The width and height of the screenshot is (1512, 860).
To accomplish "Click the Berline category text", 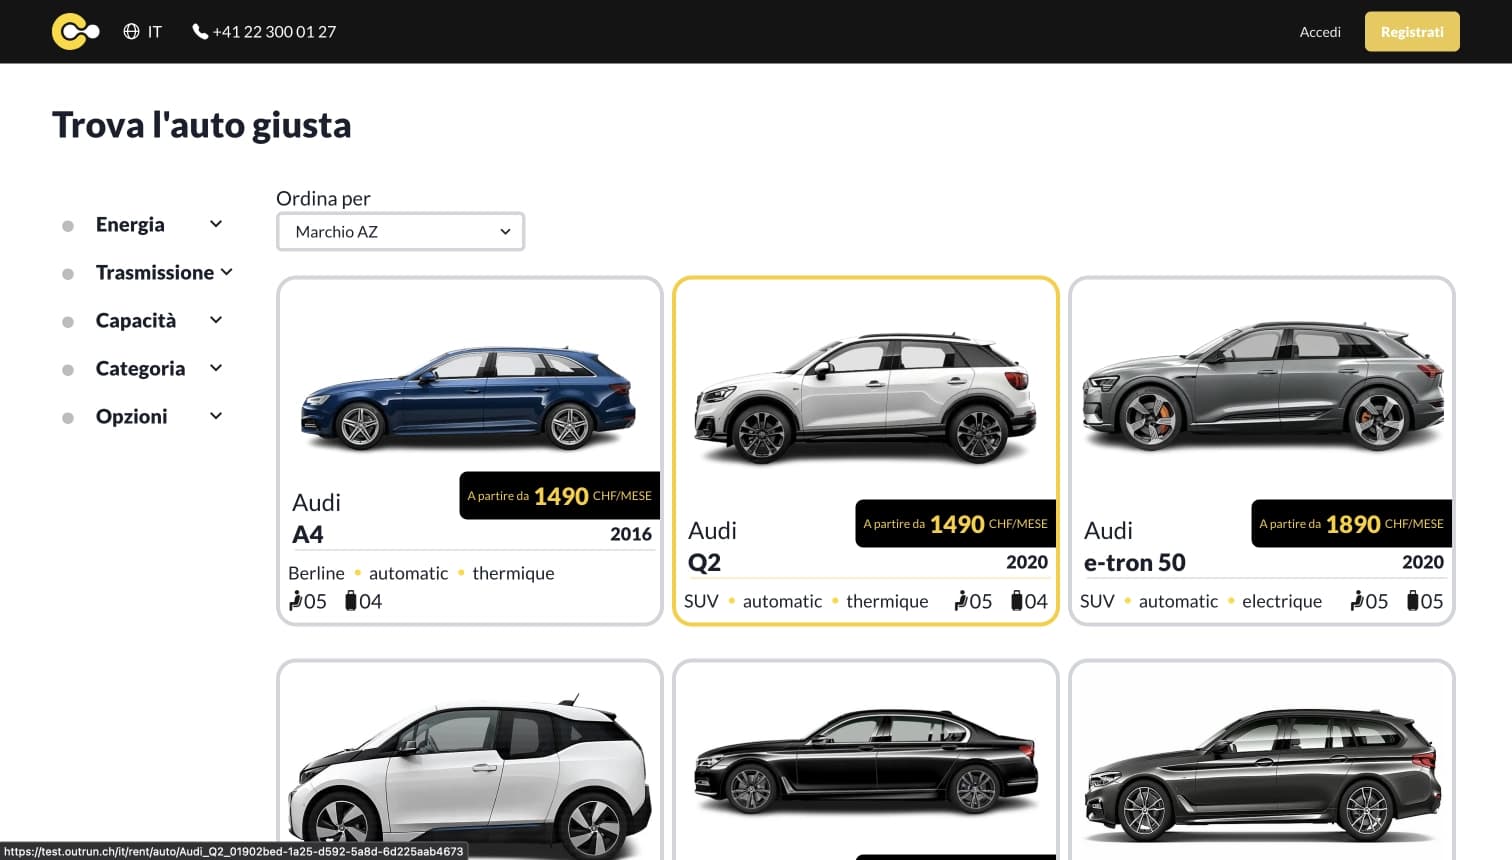I will coord(316,573).
